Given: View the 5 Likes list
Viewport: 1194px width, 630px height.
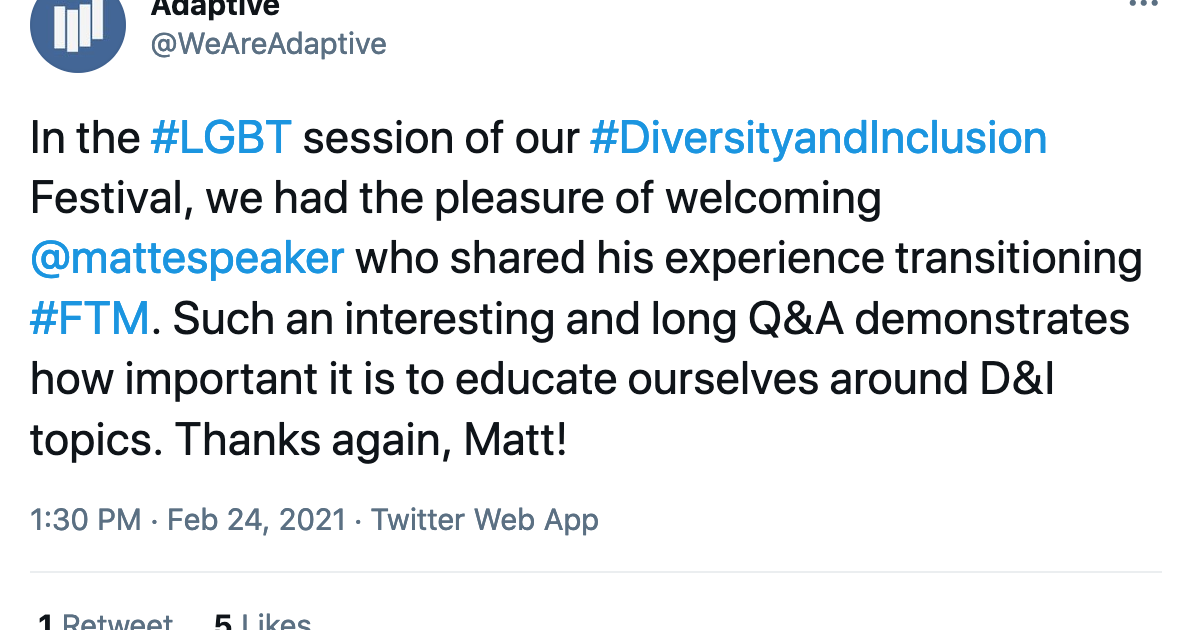Looking at the screenshot, I should (262, 621).
